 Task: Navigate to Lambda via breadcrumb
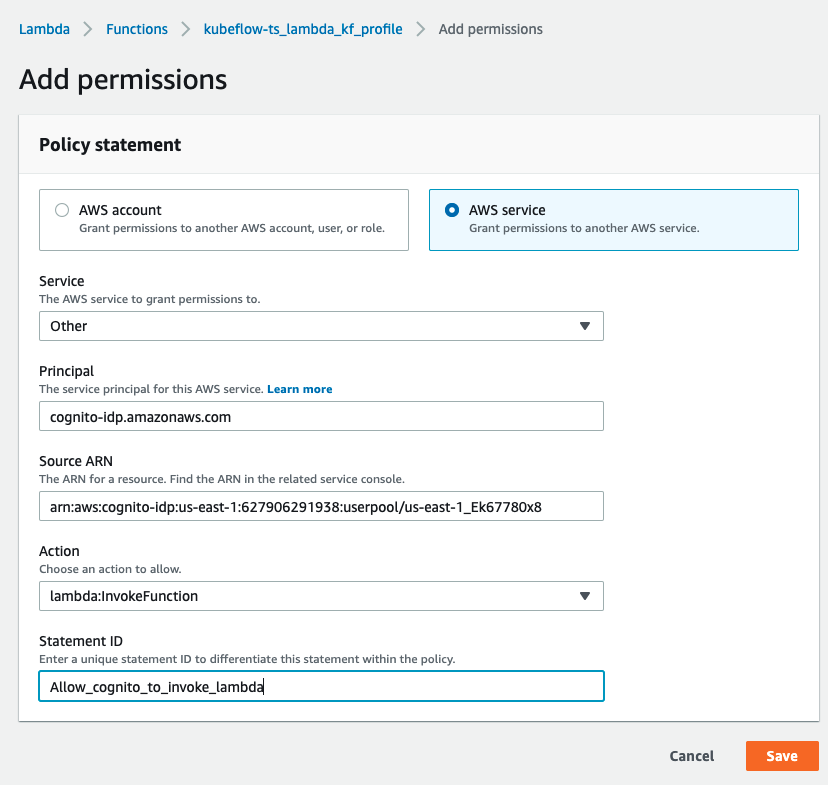point(44,29)
